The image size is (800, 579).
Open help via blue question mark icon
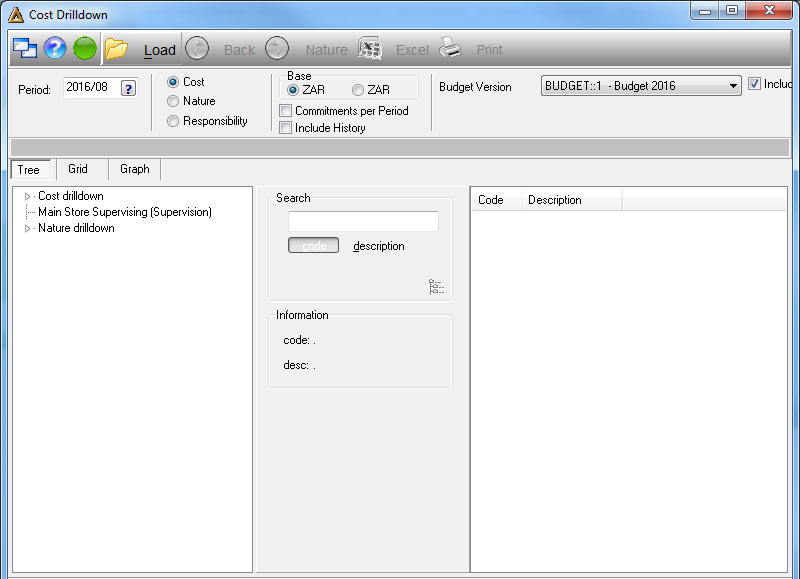pos(55,48)
